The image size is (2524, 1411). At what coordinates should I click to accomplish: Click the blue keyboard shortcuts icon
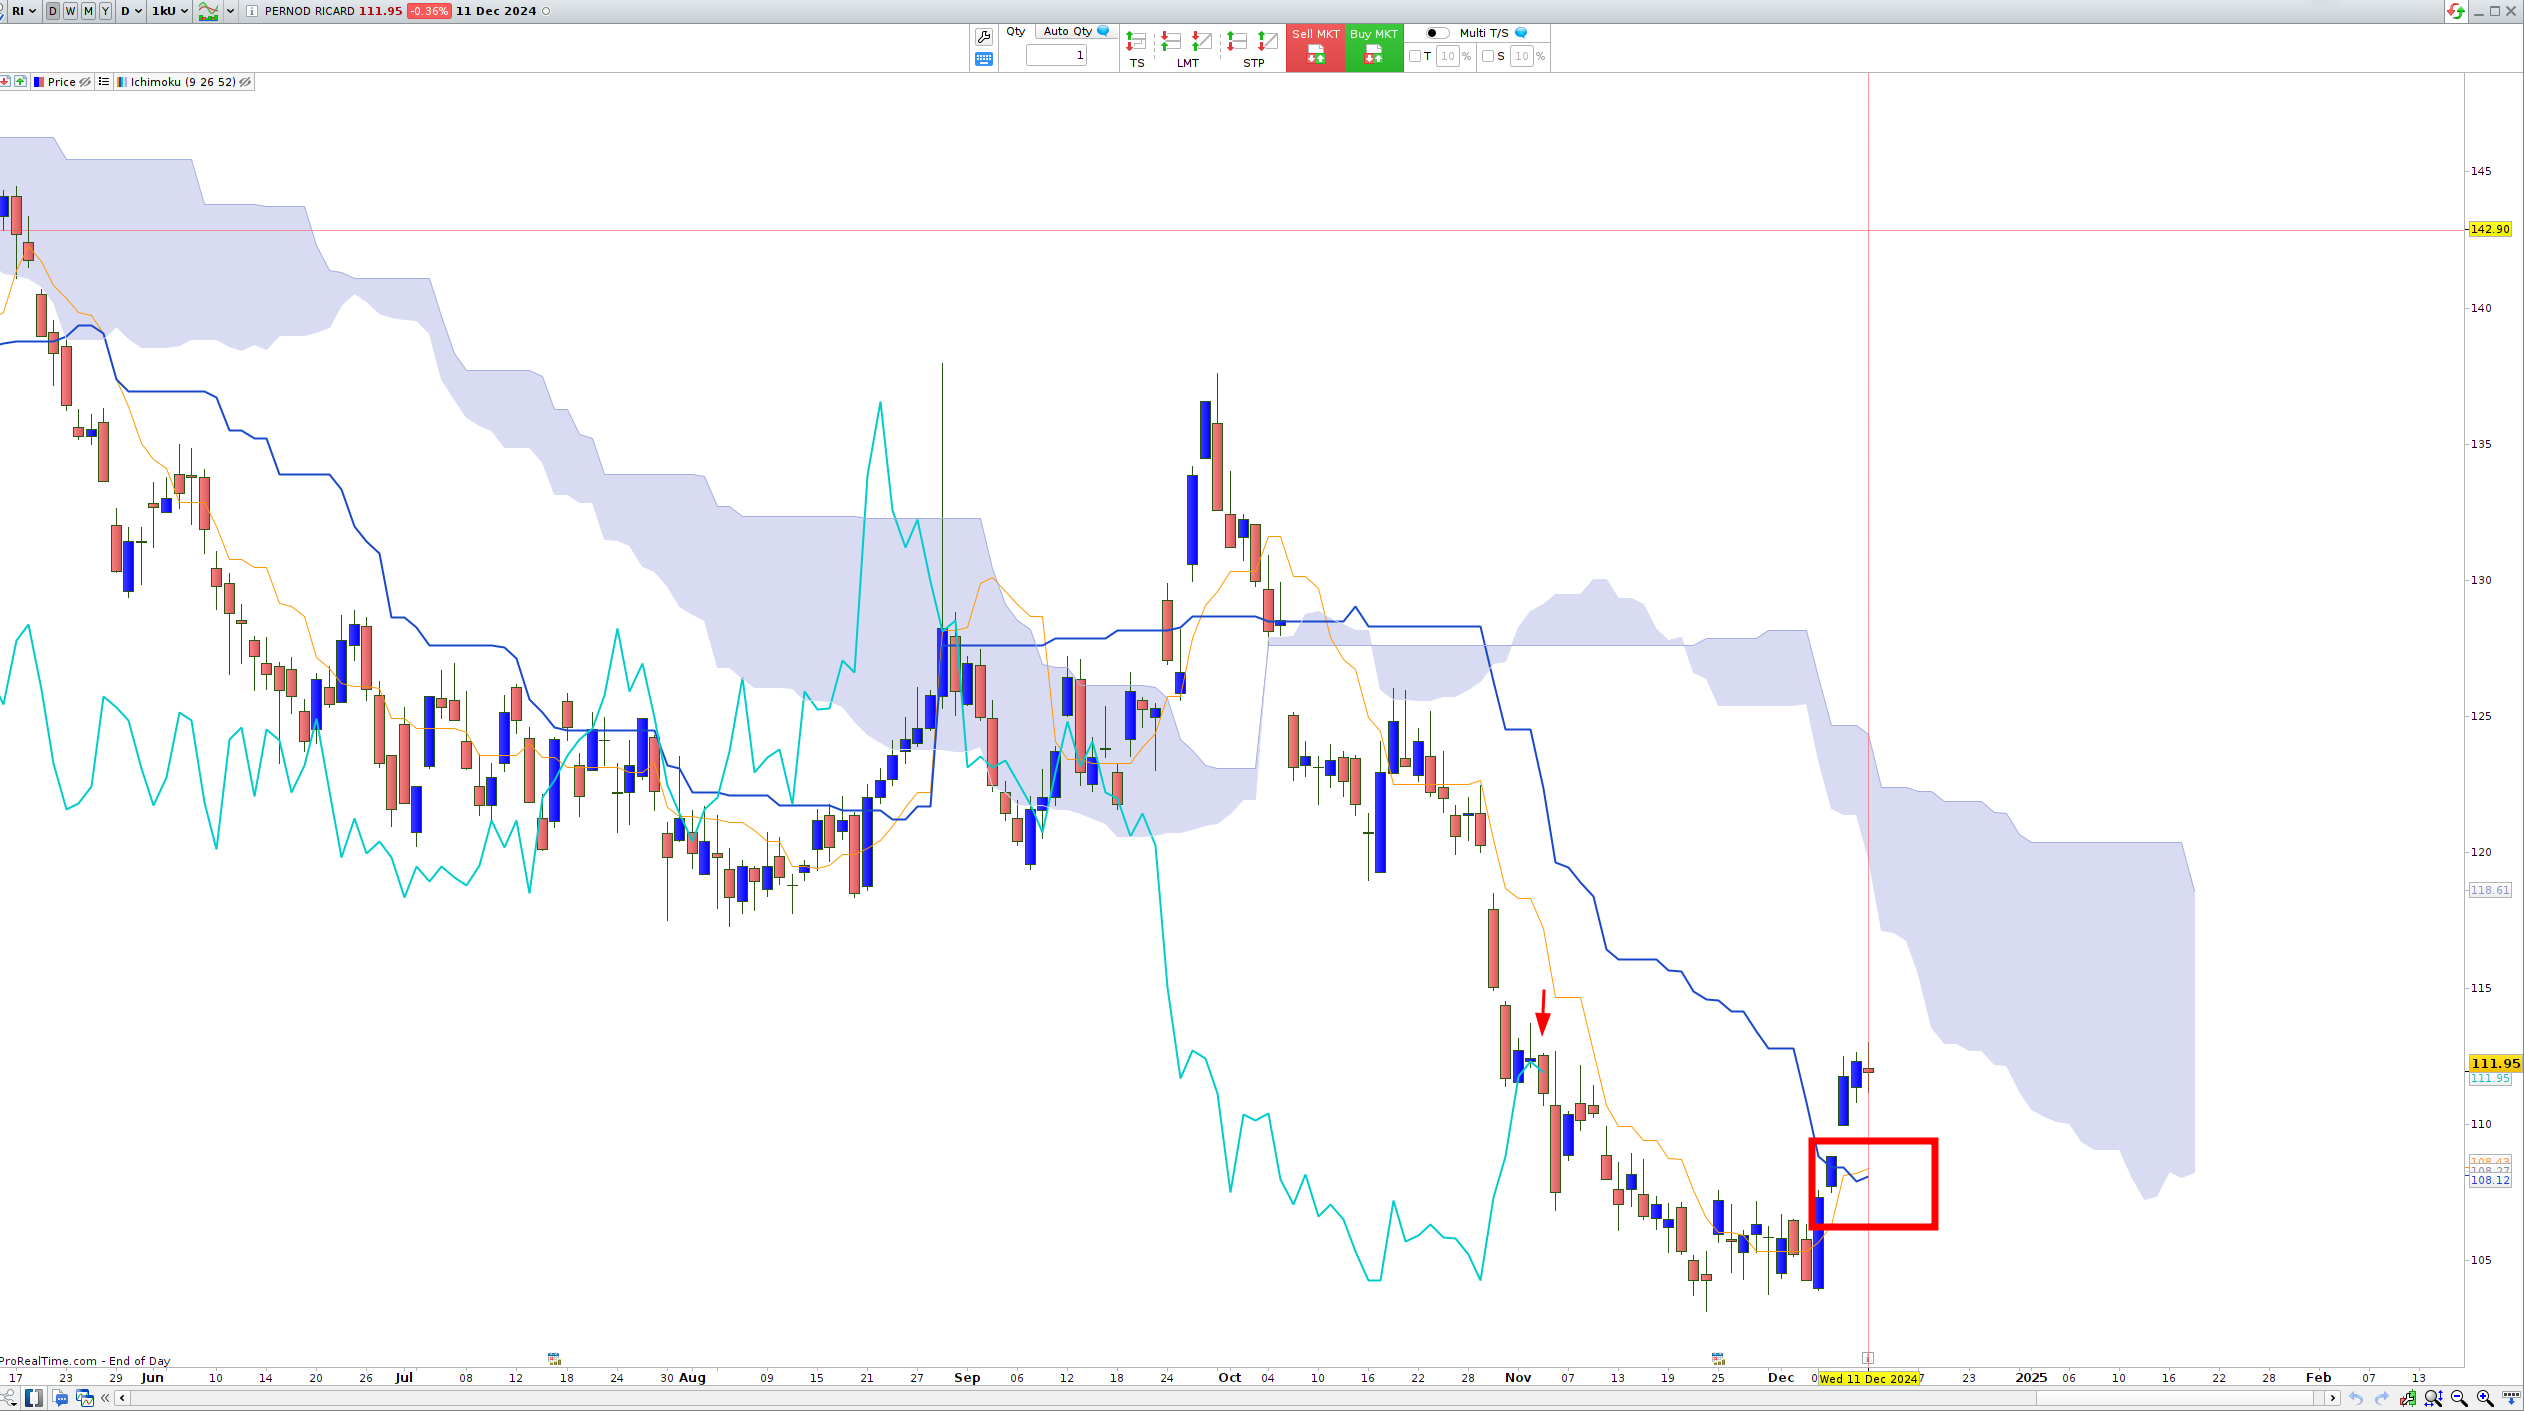[983, 59]
